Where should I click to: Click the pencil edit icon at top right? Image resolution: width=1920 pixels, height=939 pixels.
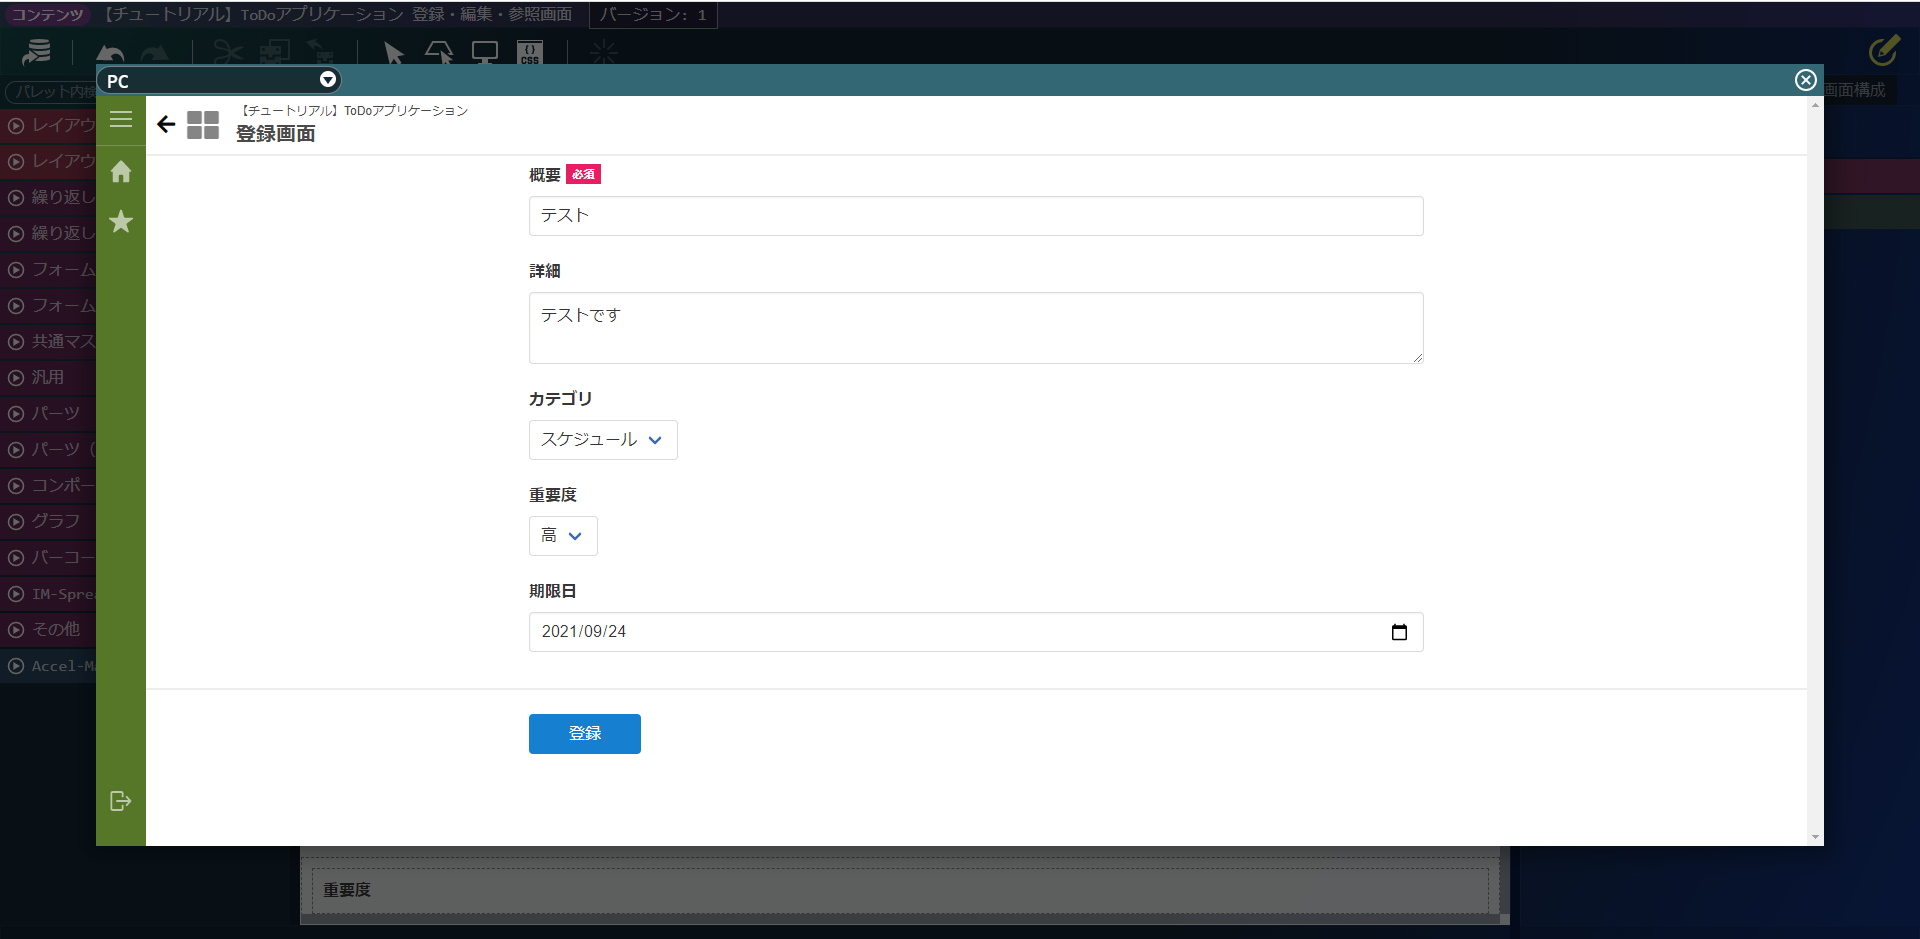click(1883, 50)
